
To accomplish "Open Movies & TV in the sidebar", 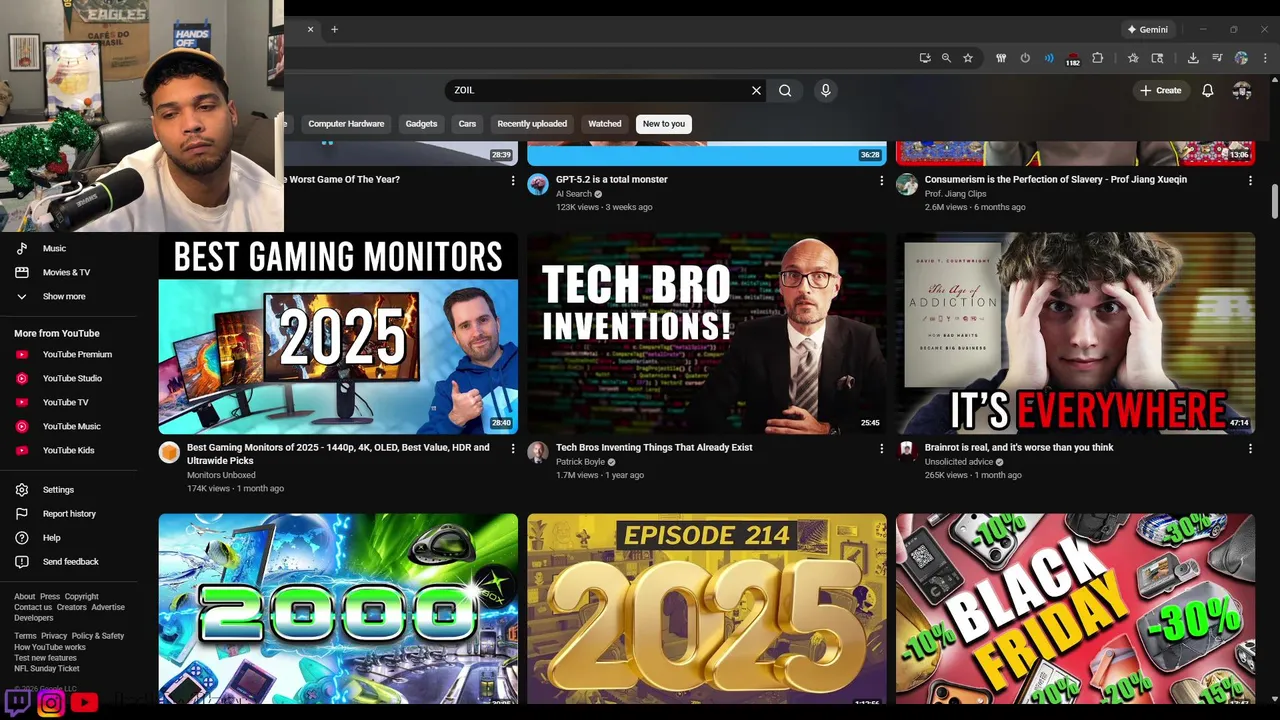I will [68, 272].
